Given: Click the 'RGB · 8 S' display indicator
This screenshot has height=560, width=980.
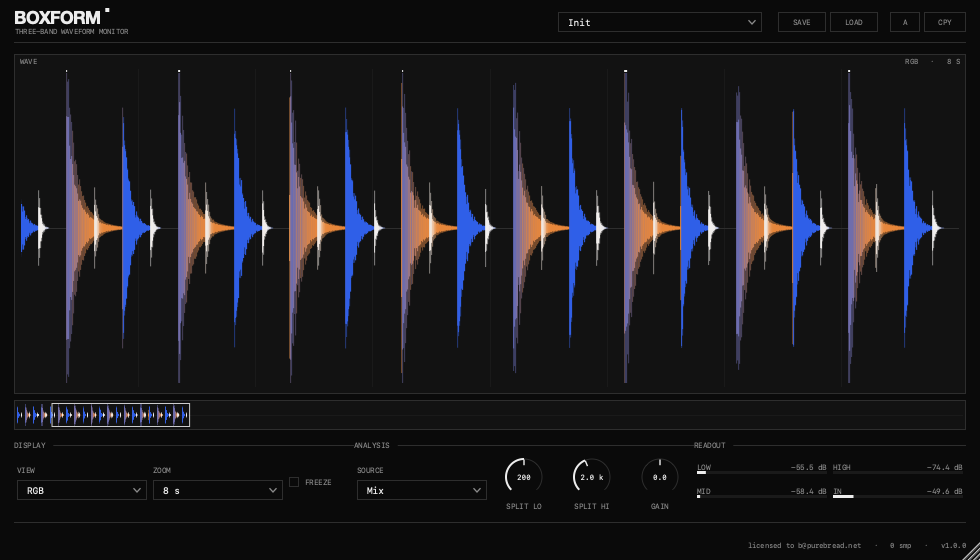Looking at the screenshot, I should point(932,61).
